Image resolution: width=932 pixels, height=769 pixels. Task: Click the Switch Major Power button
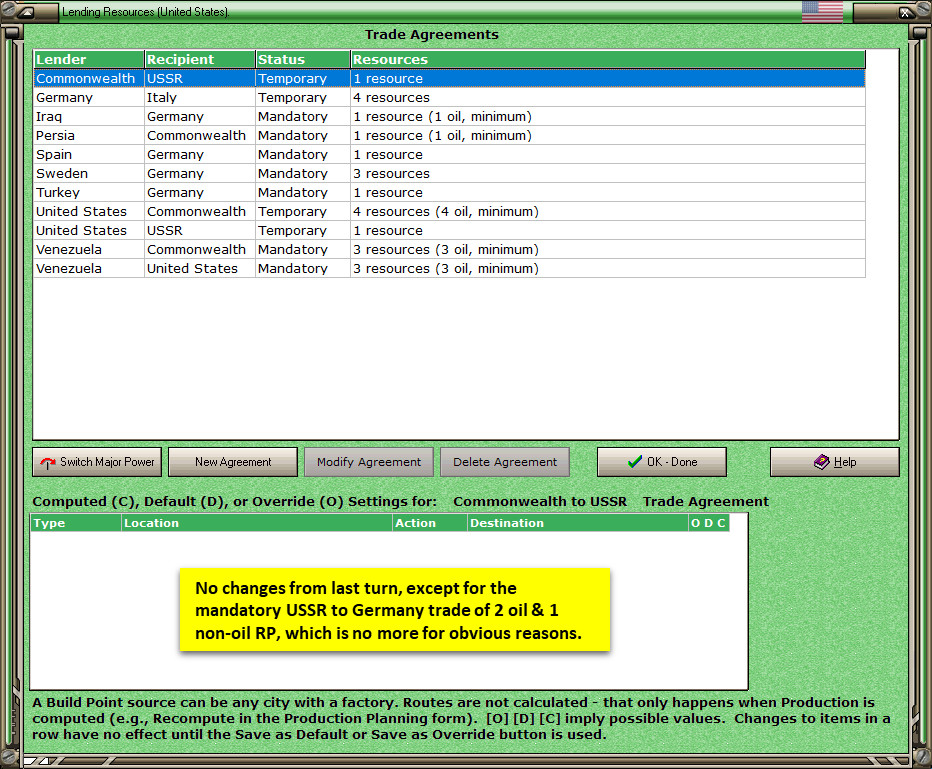click(x=97, y=462)
